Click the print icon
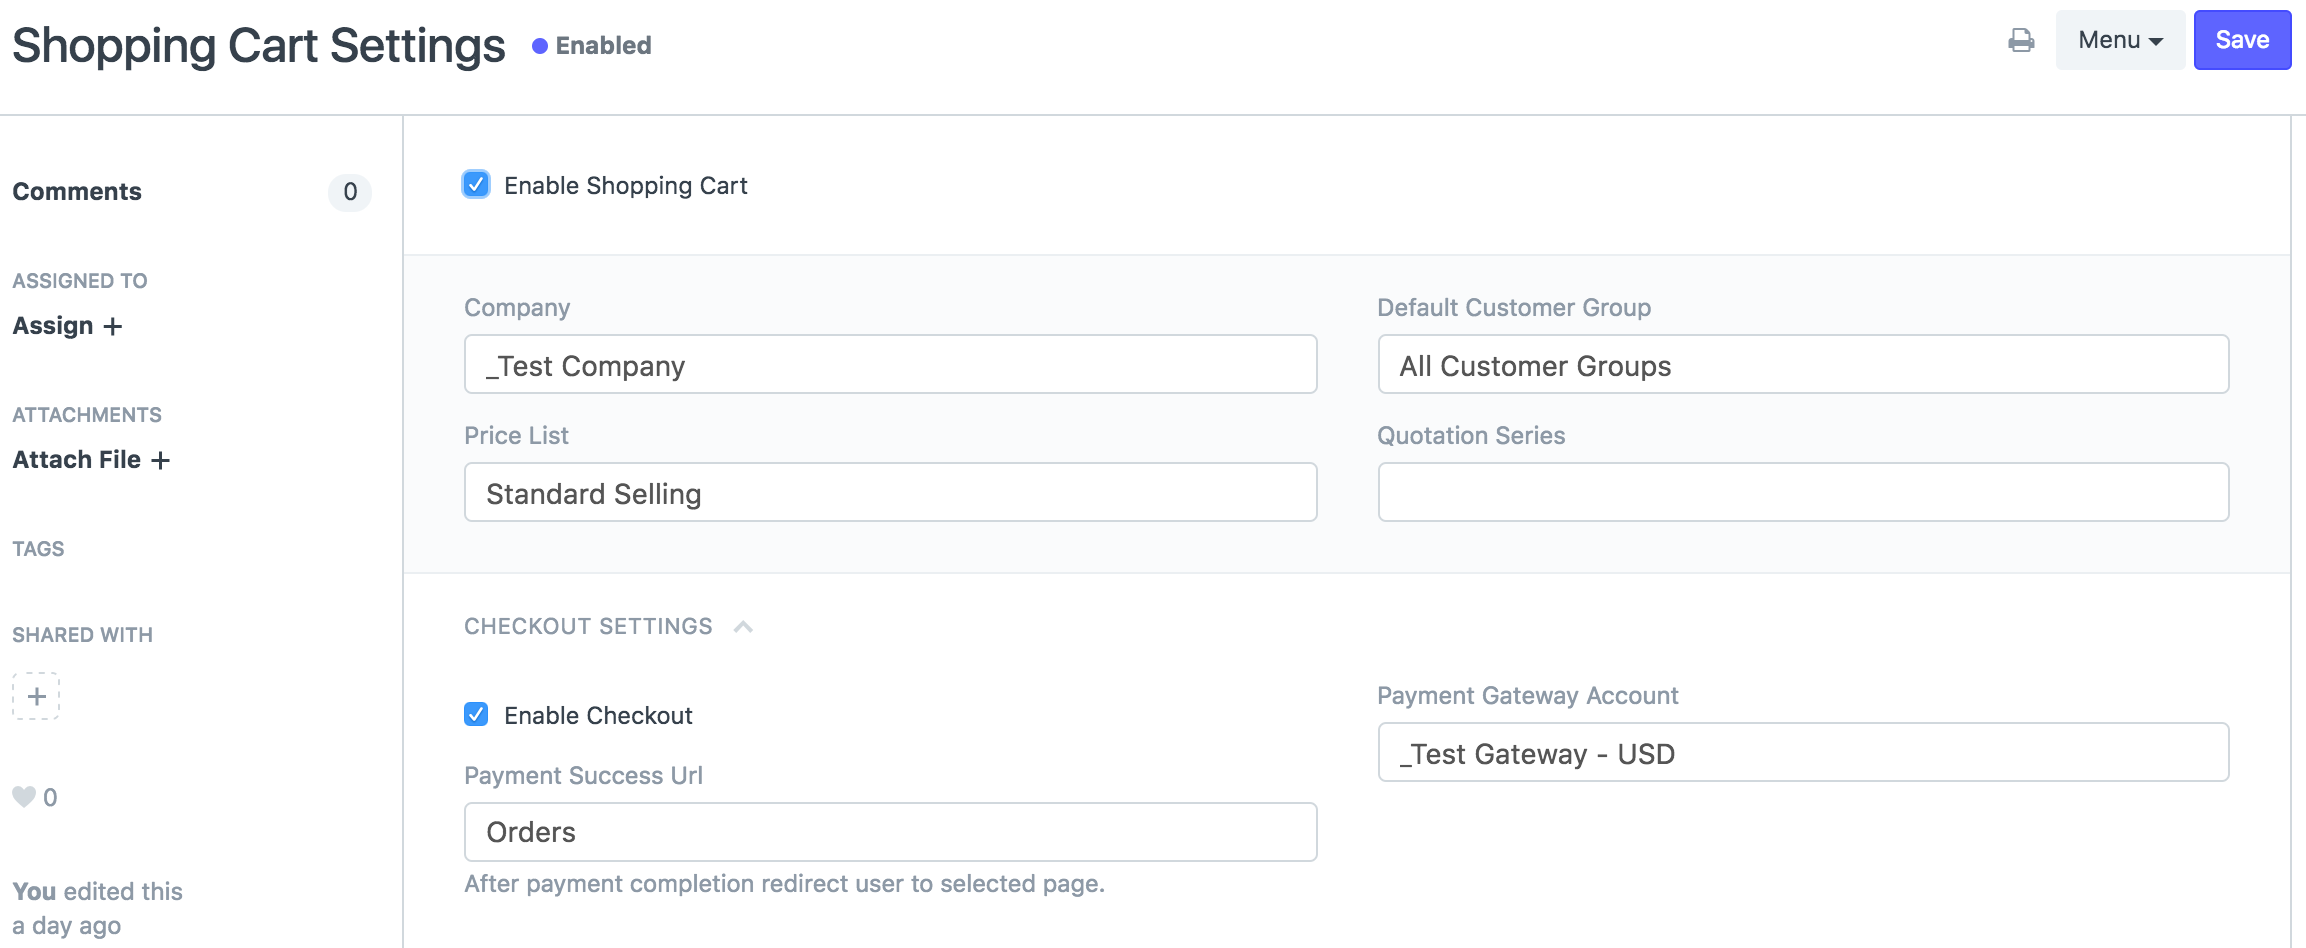The image size is (2306, 948). (2021, 40)
